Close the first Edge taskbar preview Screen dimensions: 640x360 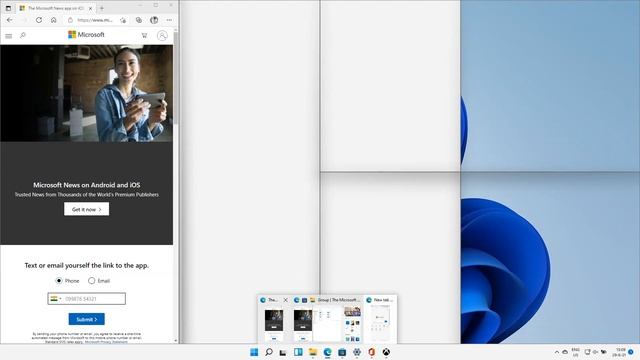285,300
